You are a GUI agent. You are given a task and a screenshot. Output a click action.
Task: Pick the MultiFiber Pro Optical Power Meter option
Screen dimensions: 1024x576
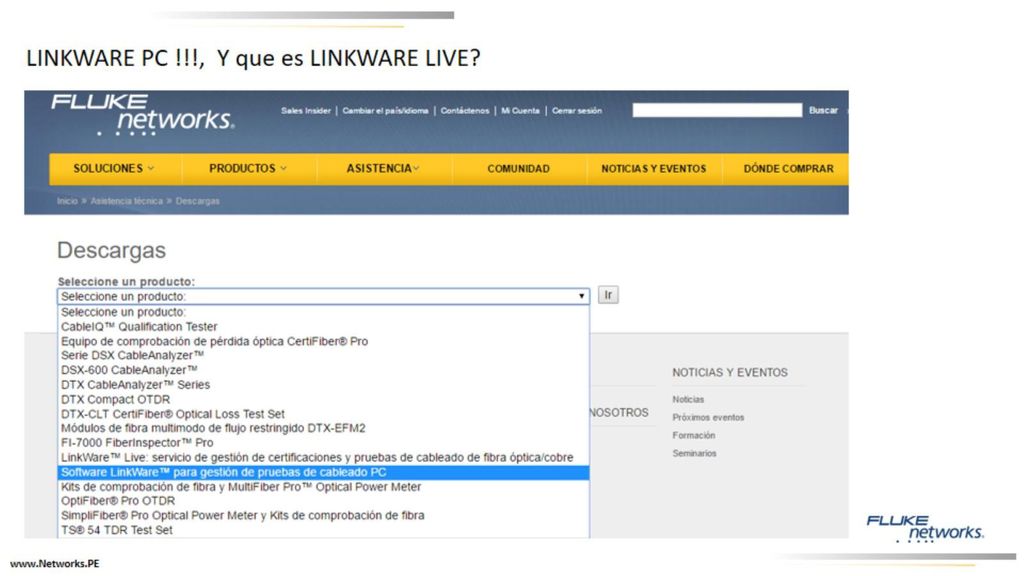click(323, 487)
